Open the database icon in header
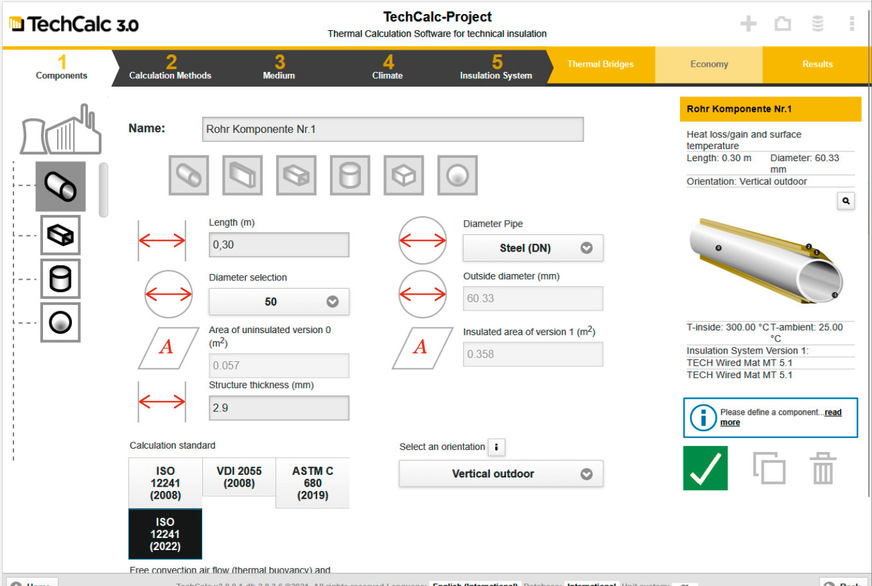This screenshot has height=586, width=872. click(818, 23)
